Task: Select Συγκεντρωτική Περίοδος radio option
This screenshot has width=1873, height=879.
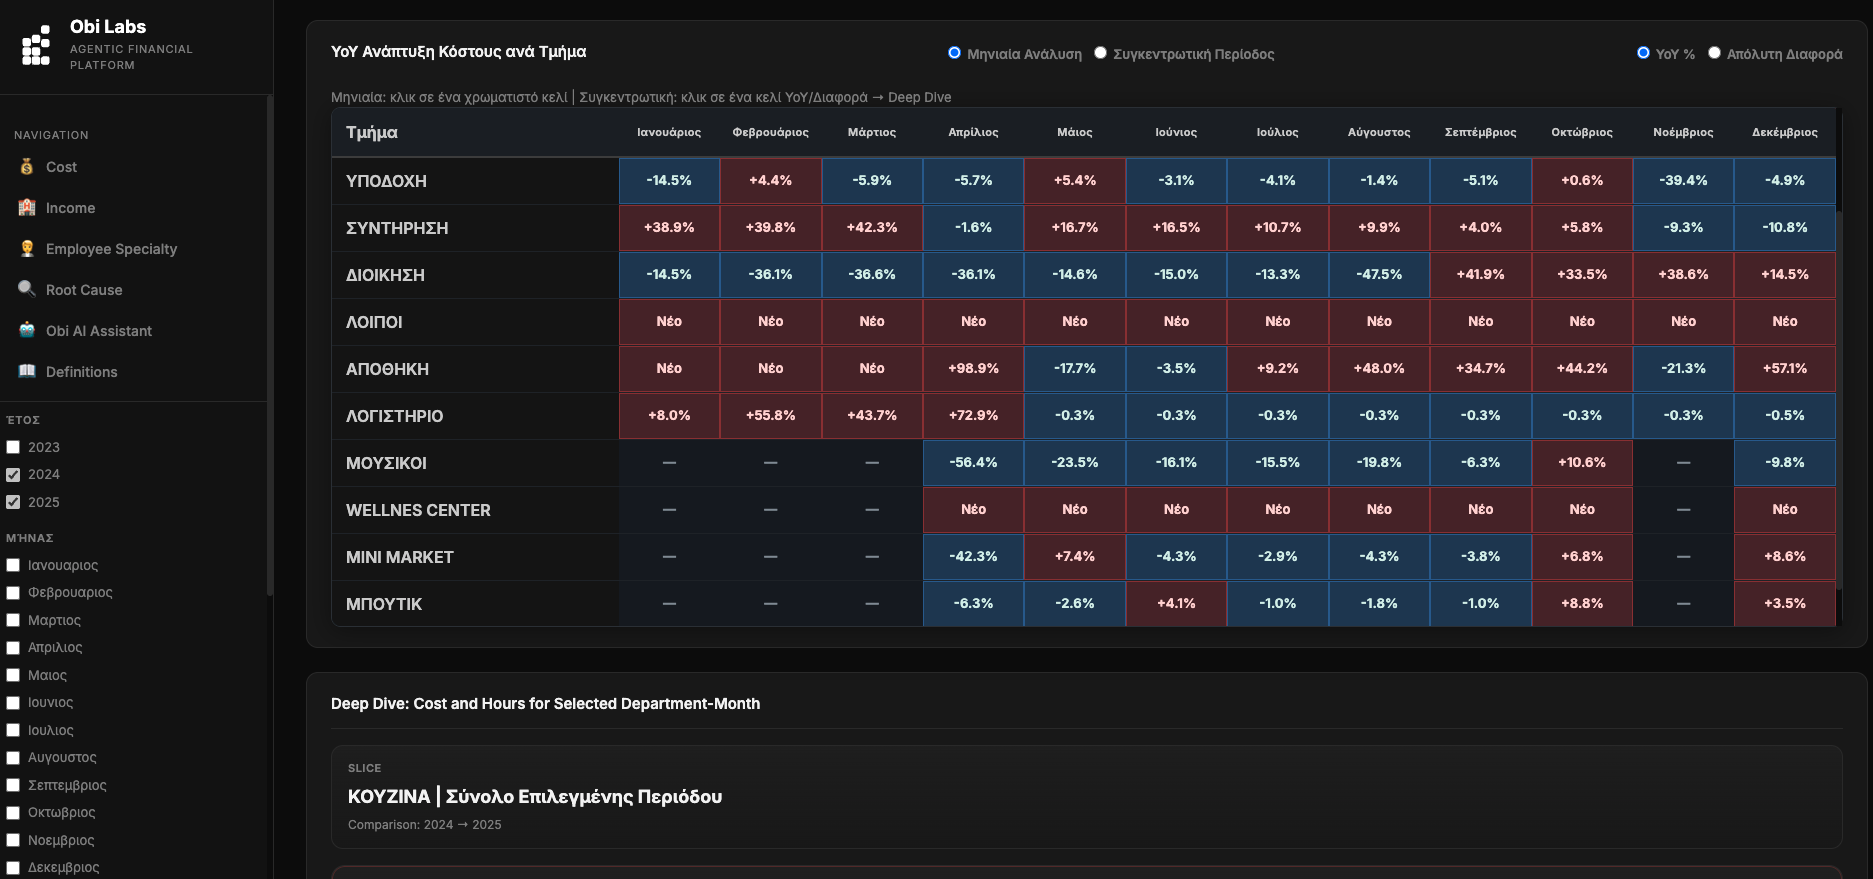Action: point(1100,53)
